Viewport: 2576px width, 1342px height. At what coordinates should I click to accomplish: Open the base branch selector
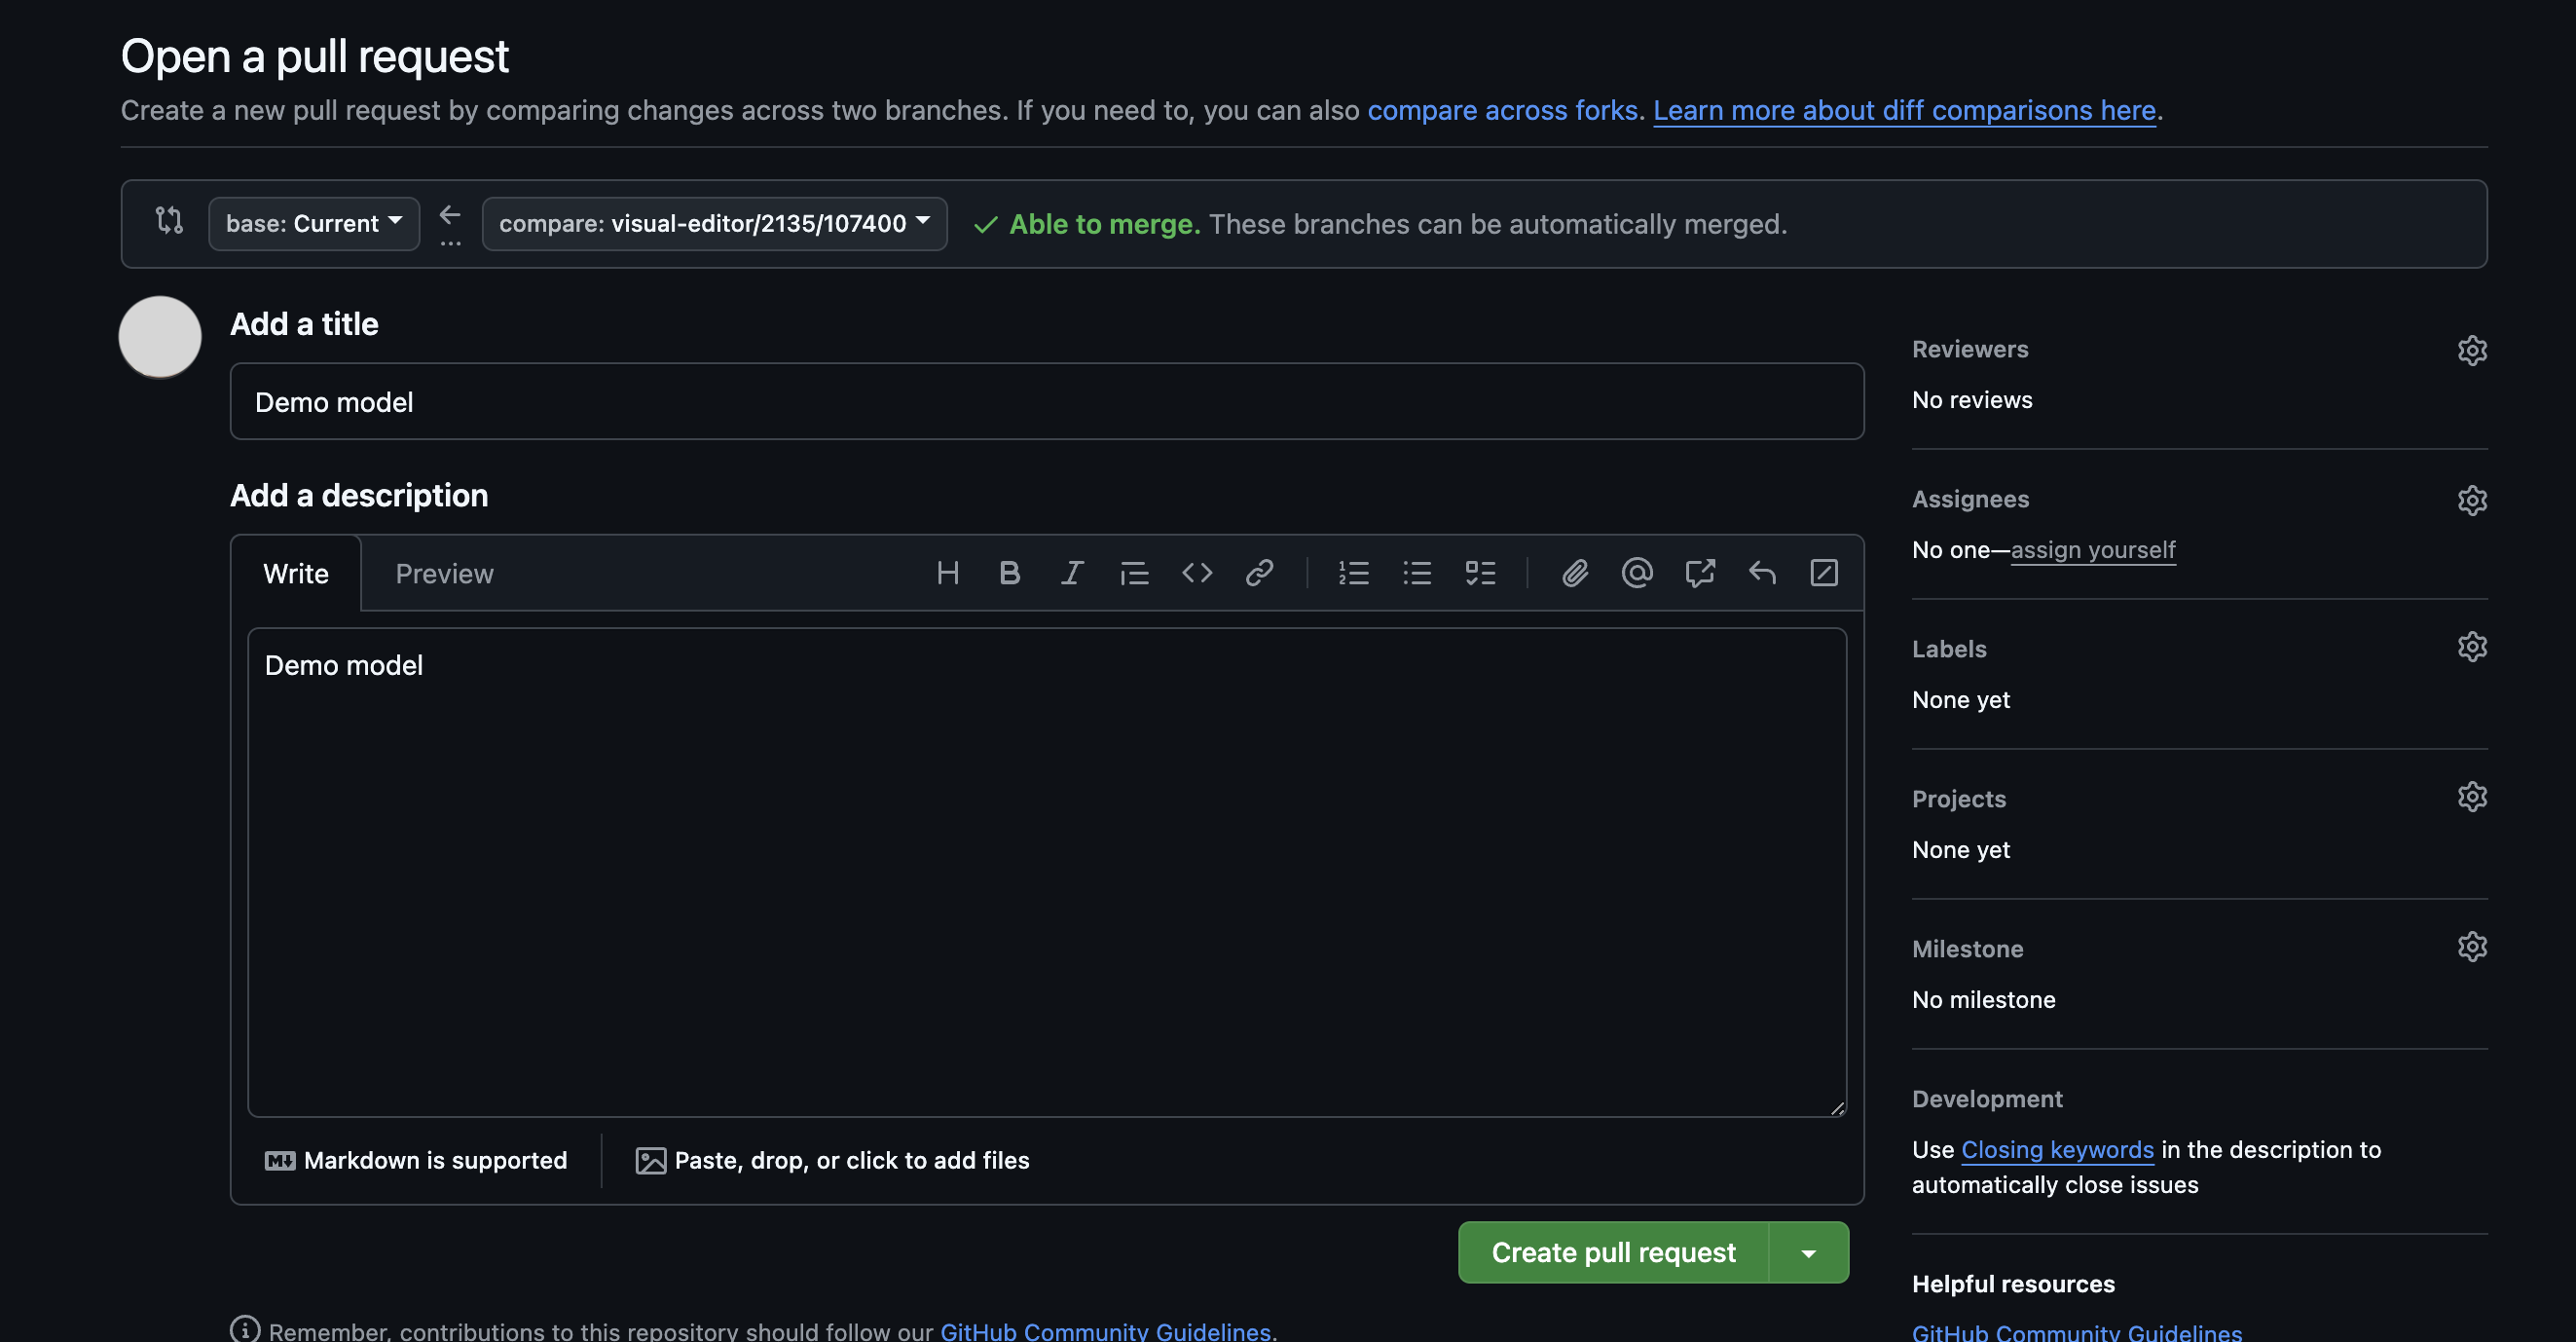pyautogui.click(x=313, y=223)
